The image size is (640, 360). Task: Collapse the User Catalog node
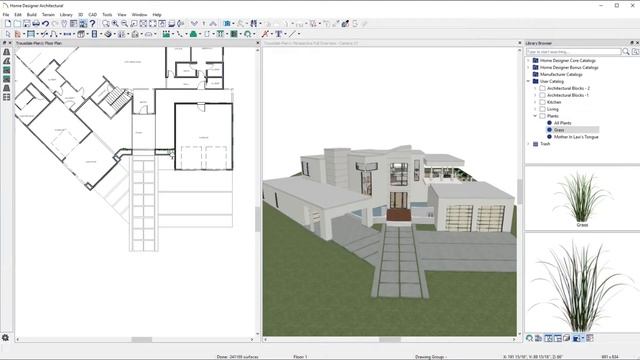(x=529, y=81)
